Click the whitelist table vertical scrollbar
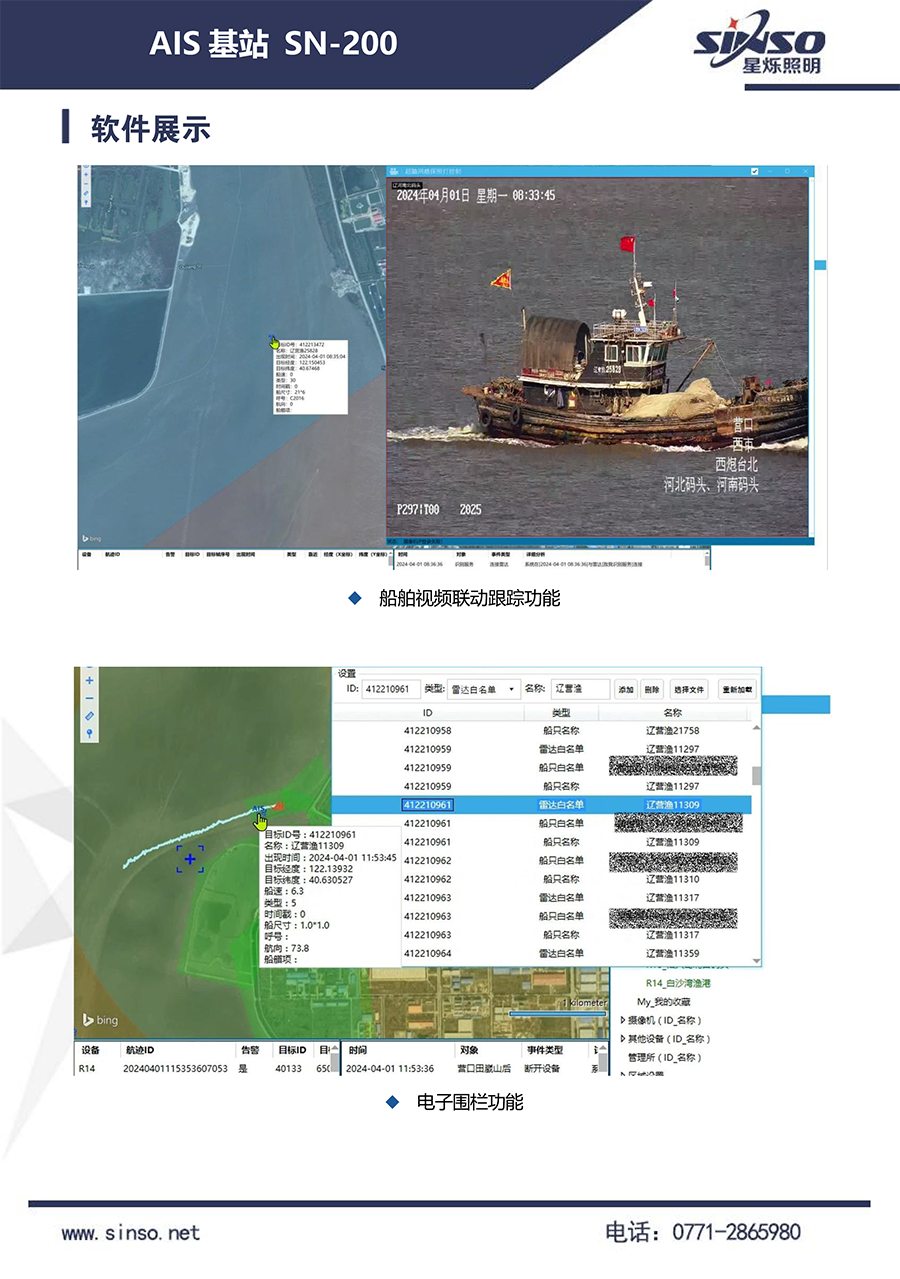Image resolution: width=900 pixels, height=1279 pixels. (756, 776)
